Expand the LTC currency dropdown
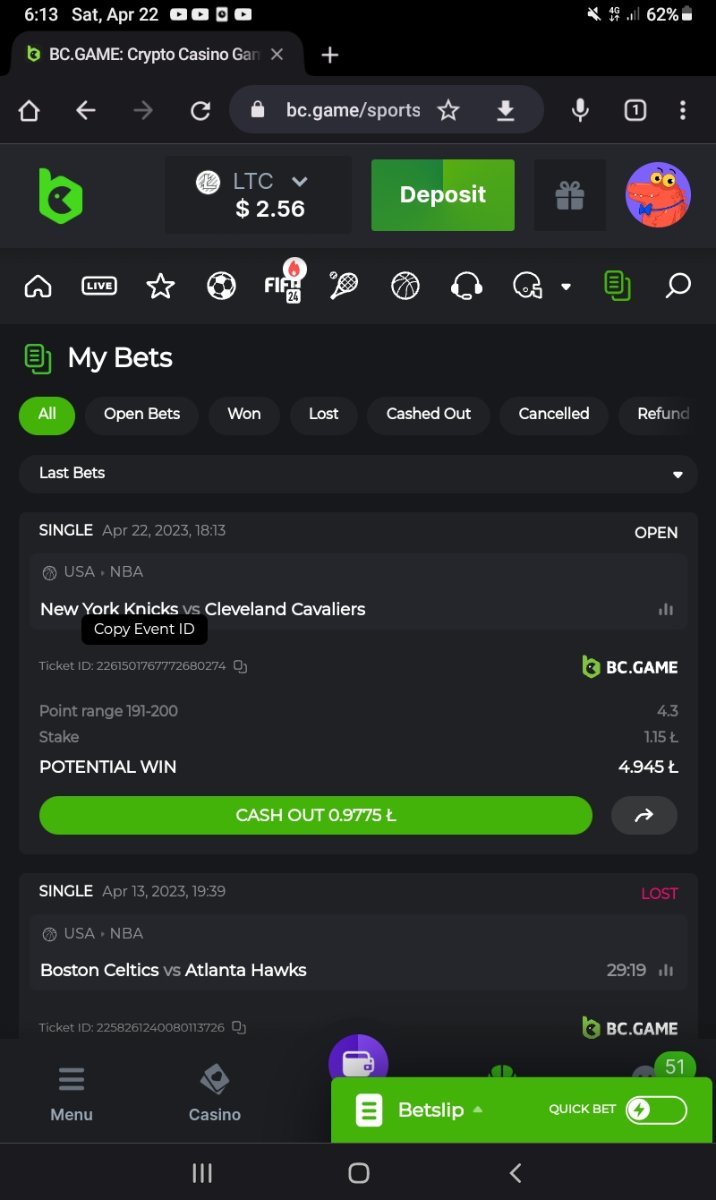This screenshot has width=716, height=1200. tap(299, 182)
